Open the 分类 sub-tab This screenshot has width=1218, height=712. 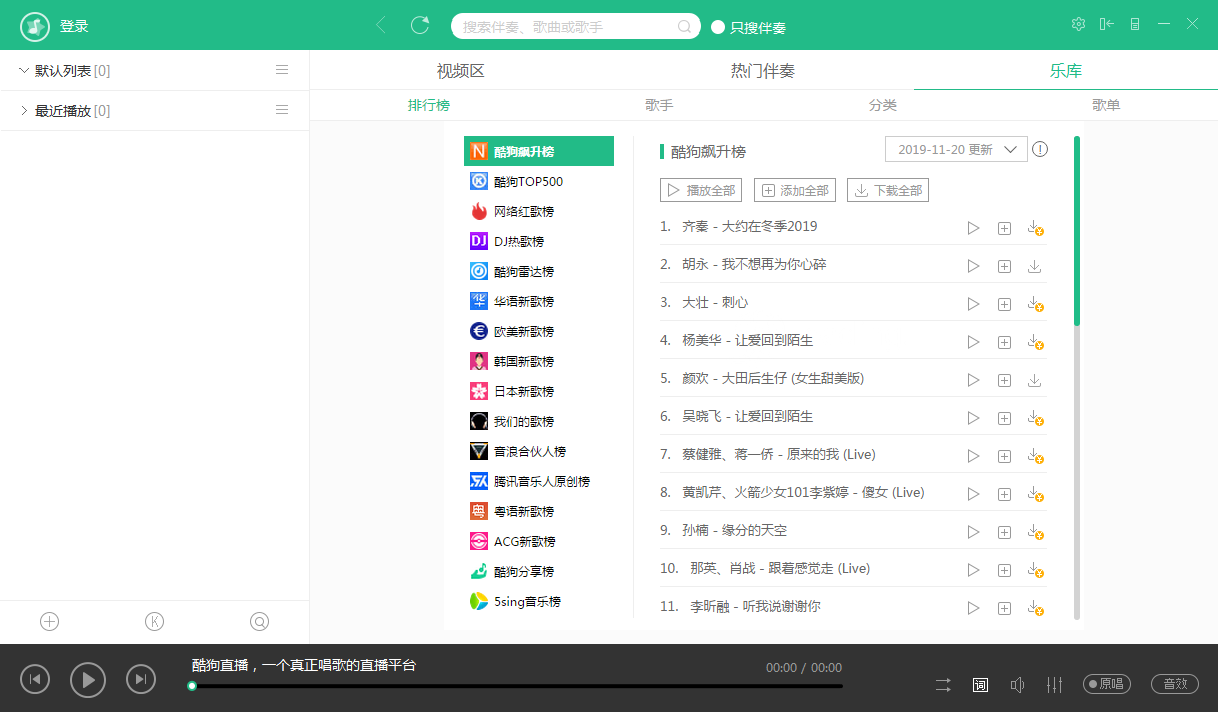pyautogui.click(x=883, y=105)
